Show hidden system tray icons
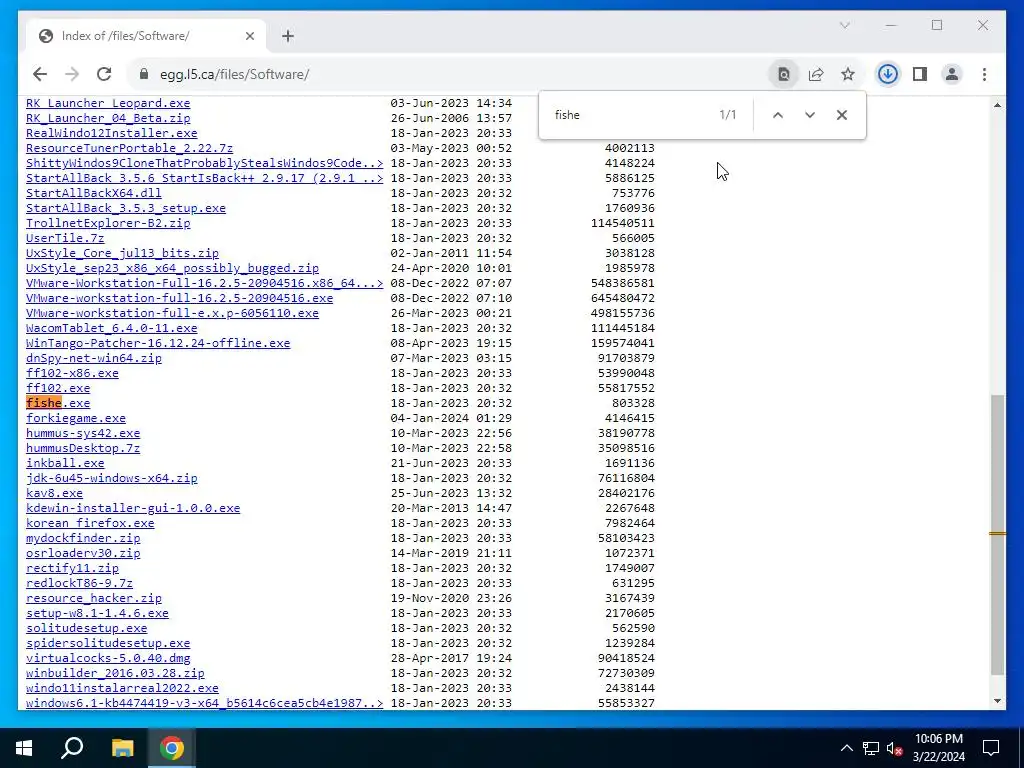 click(846, 748)
